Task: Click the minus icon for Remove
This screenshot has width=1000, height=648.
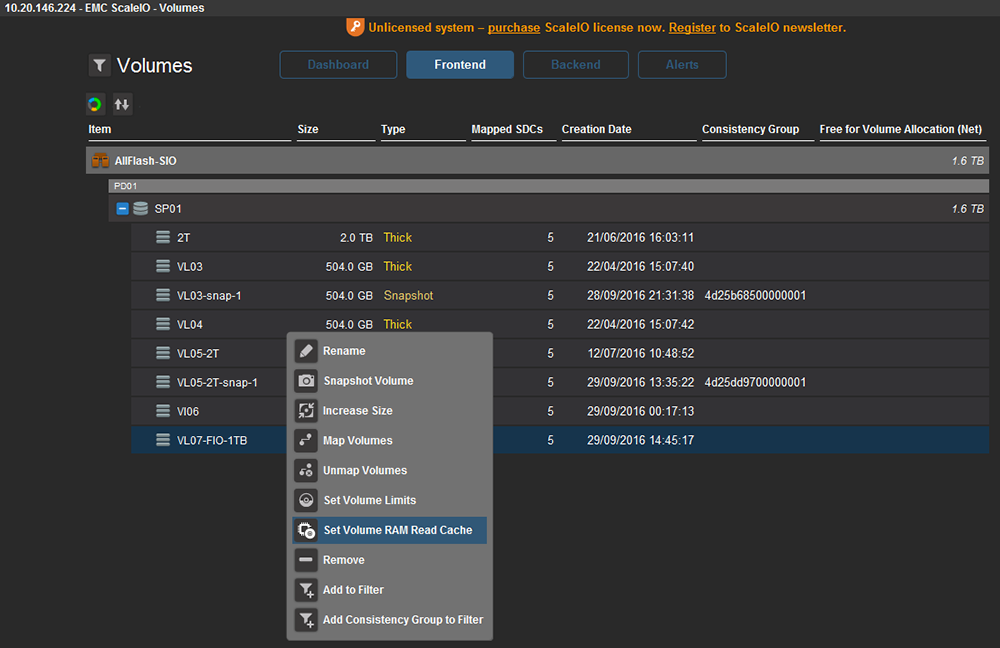Action: (x=306, y=560)
